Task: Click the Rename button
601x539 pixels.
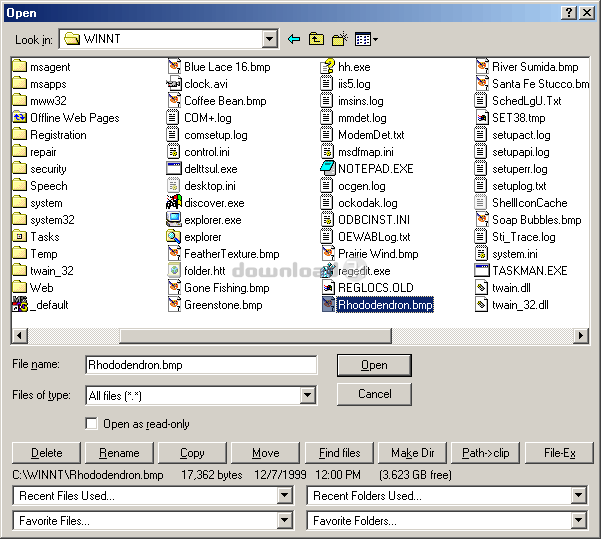Action: pos(119,453)
